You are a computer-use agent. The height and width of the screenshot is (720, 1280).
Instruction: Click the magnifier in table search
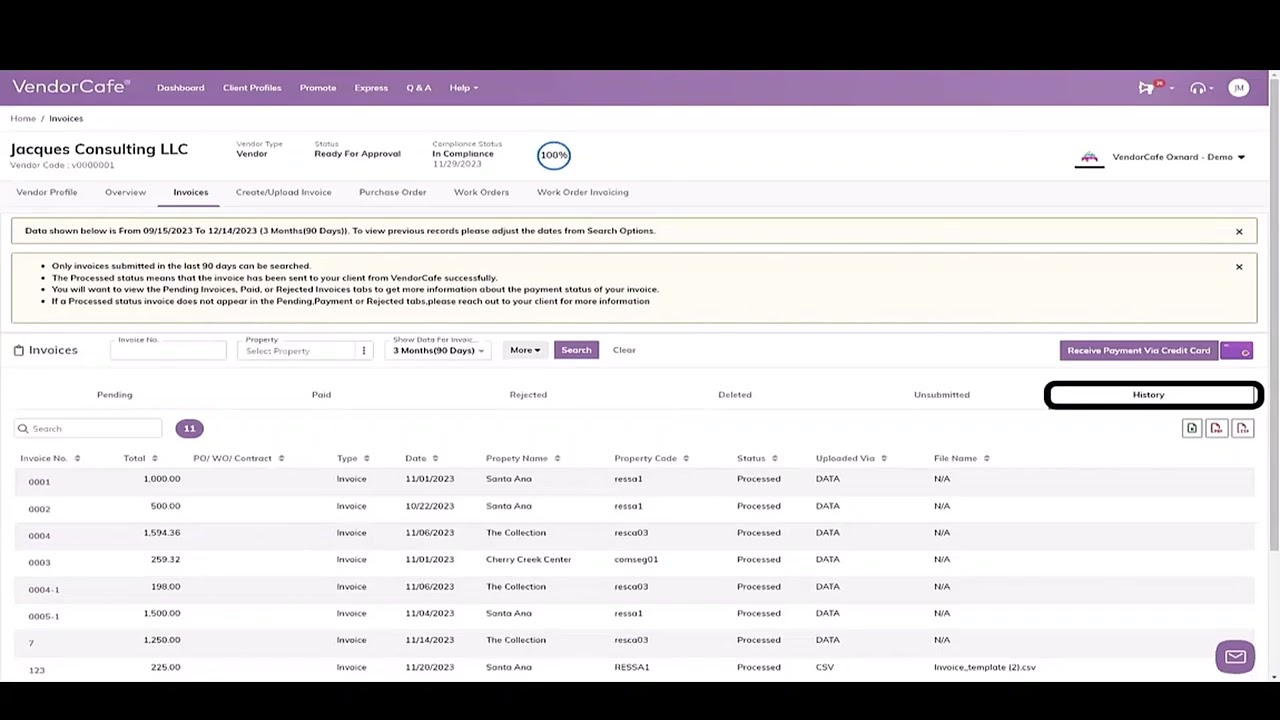coord(23,429)
